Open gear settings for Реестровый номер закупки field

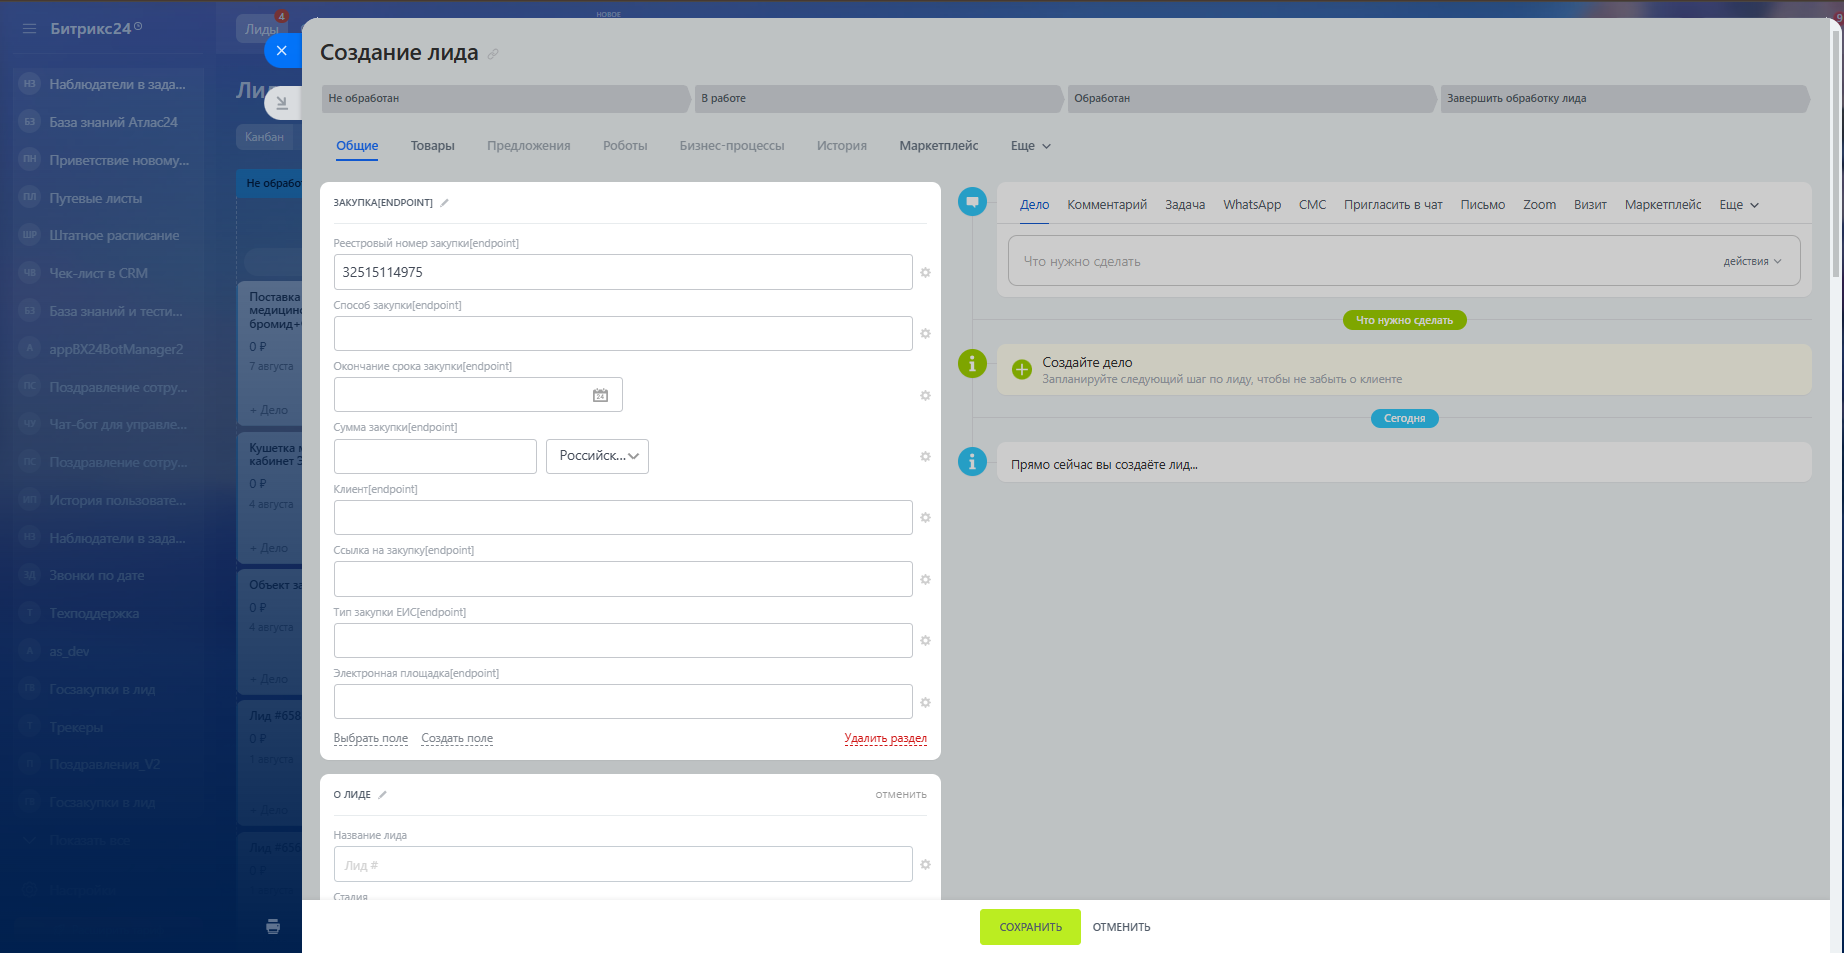pos(925,273)
